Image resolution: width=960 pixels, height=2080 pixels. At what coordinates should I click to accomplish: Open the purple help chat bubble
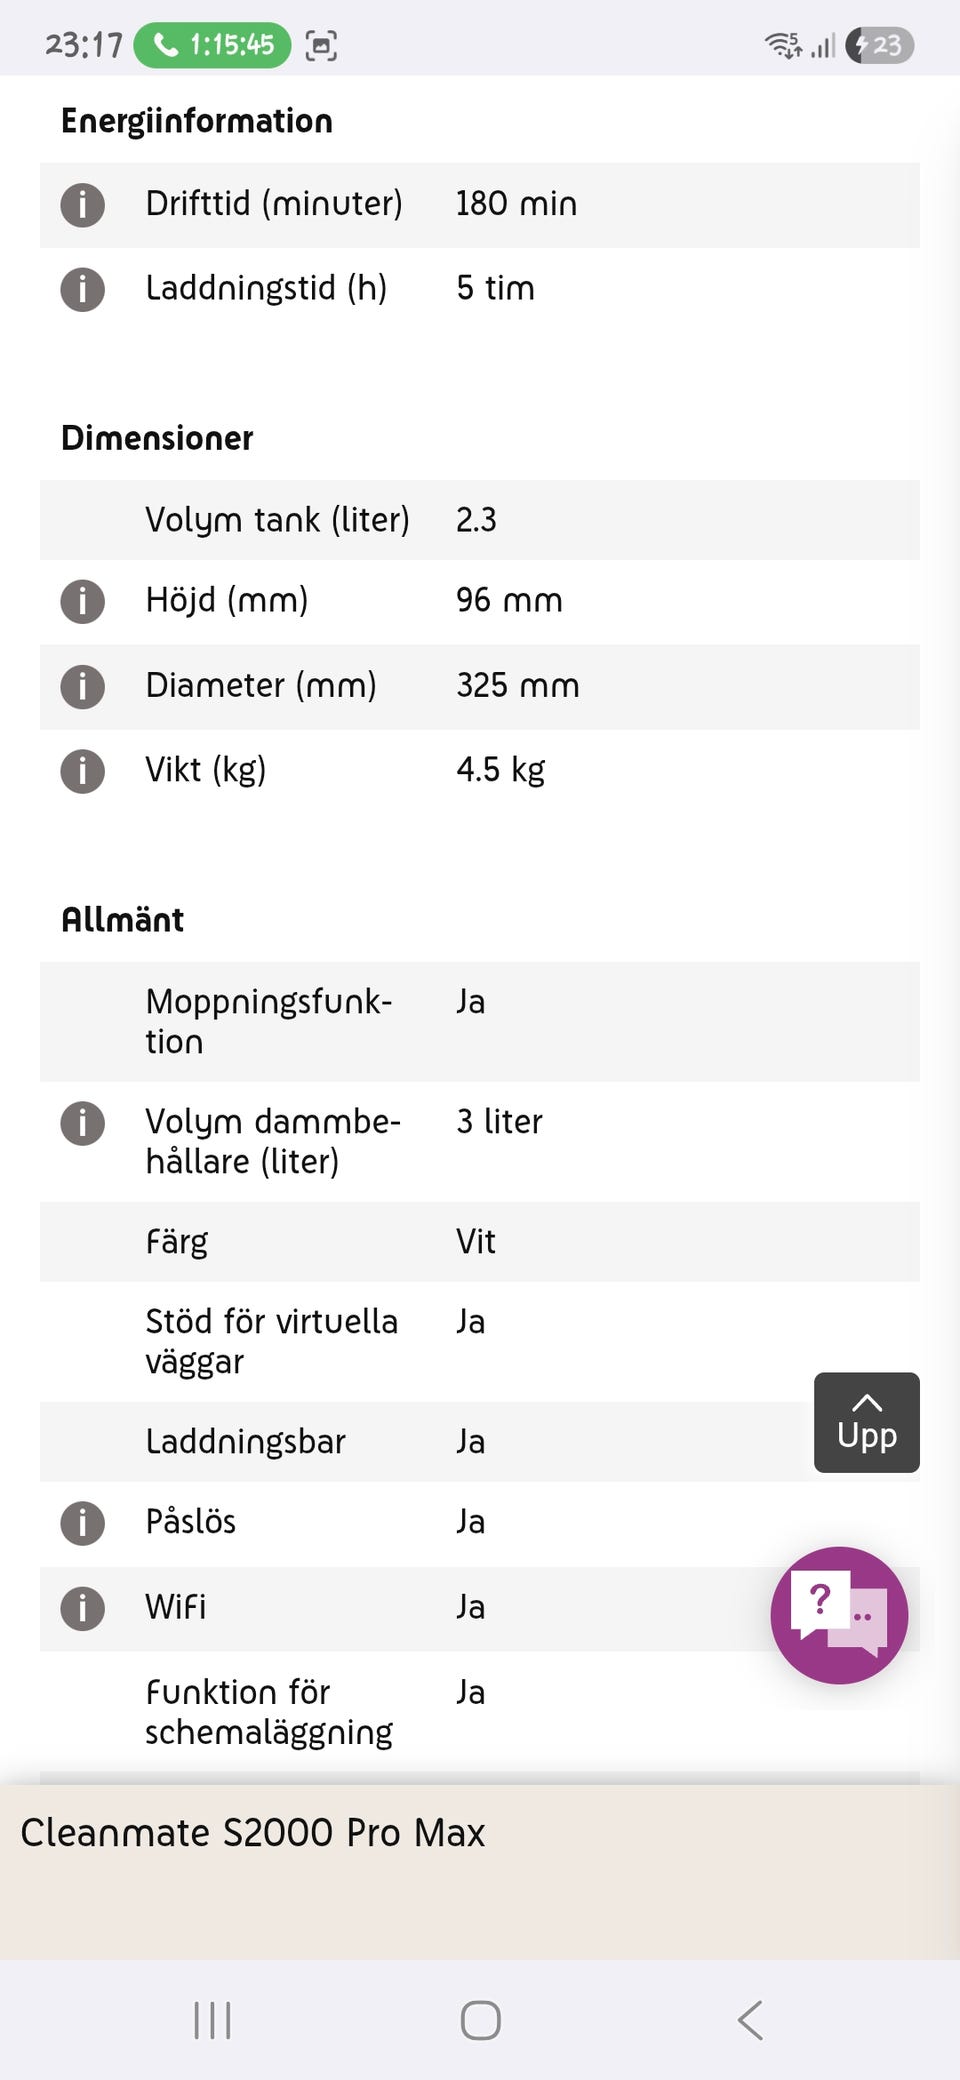point(839,1615)
